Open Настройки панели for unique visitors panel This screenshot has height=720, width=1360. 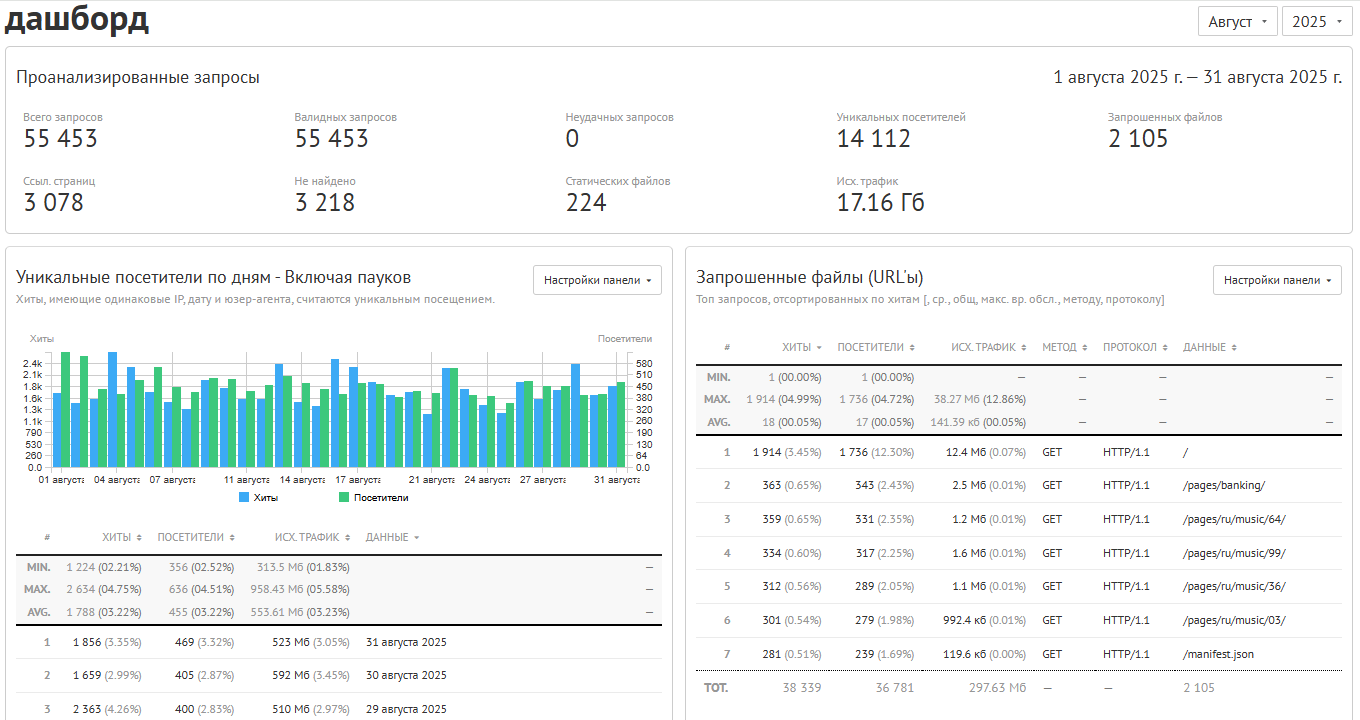(598, 280)
